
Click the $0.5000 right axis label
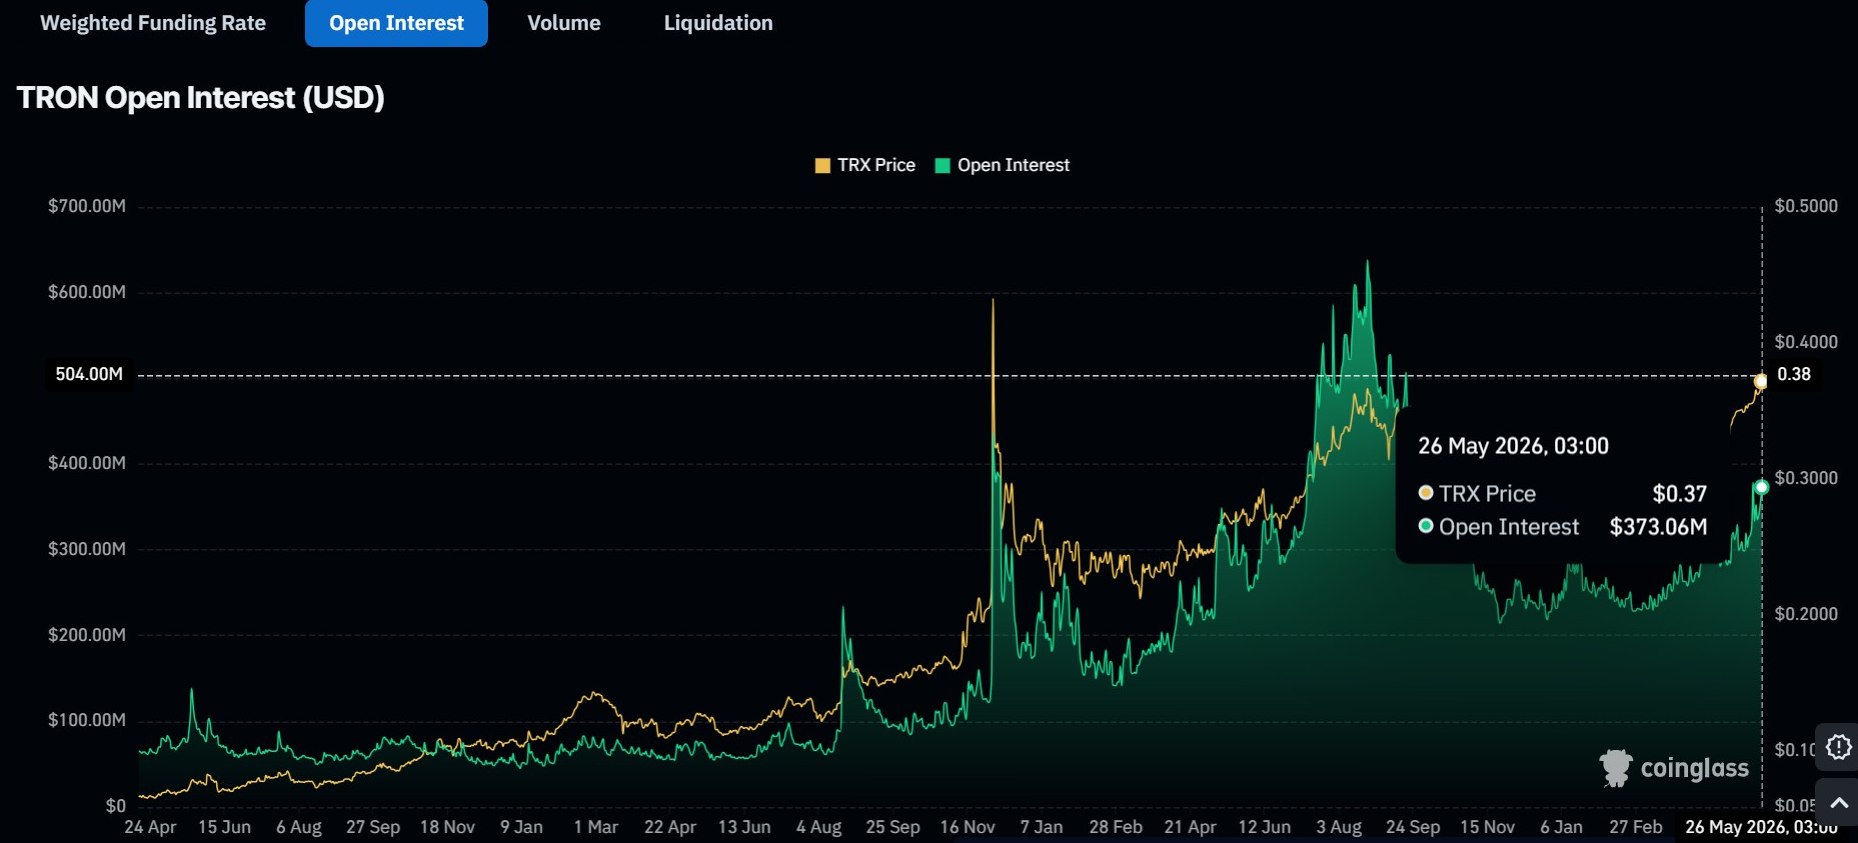[1806, 206]
